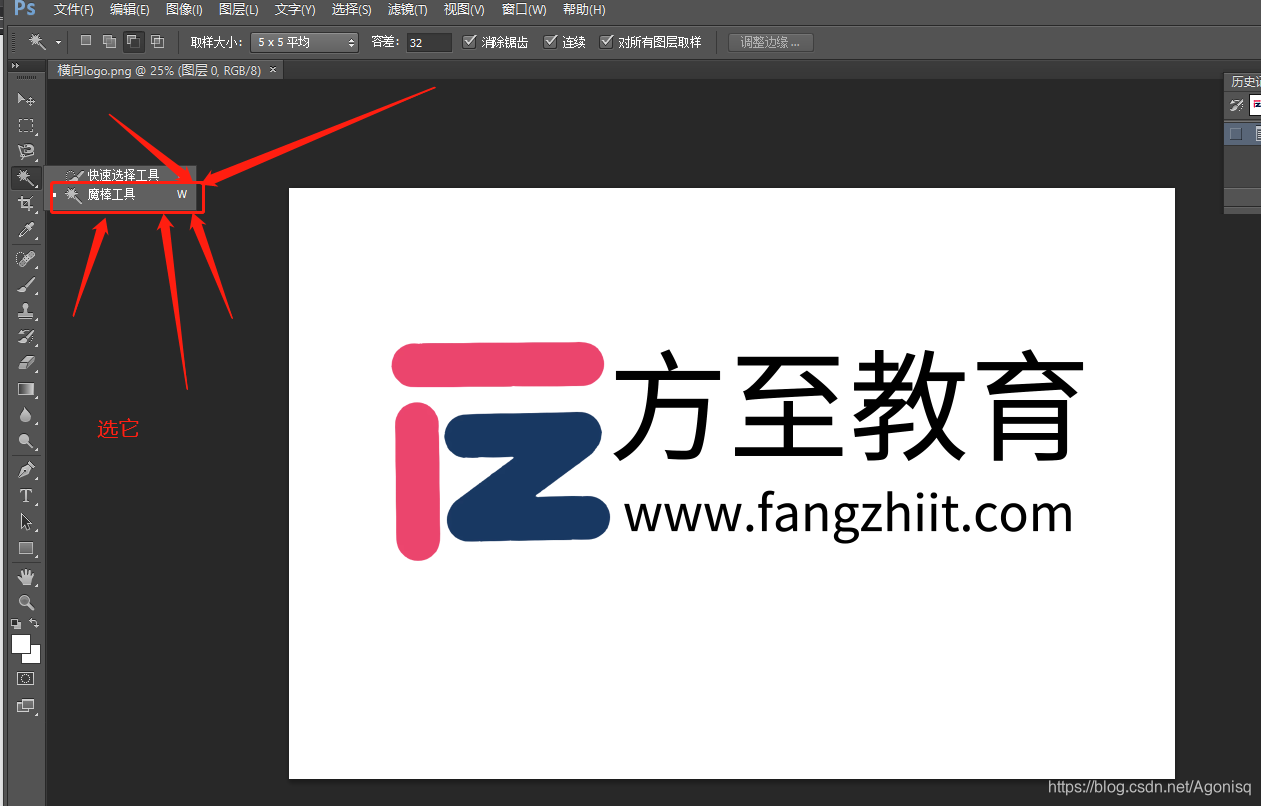
Task: Close the 横向logo.png document tab
Action: [x=273, y=70]
